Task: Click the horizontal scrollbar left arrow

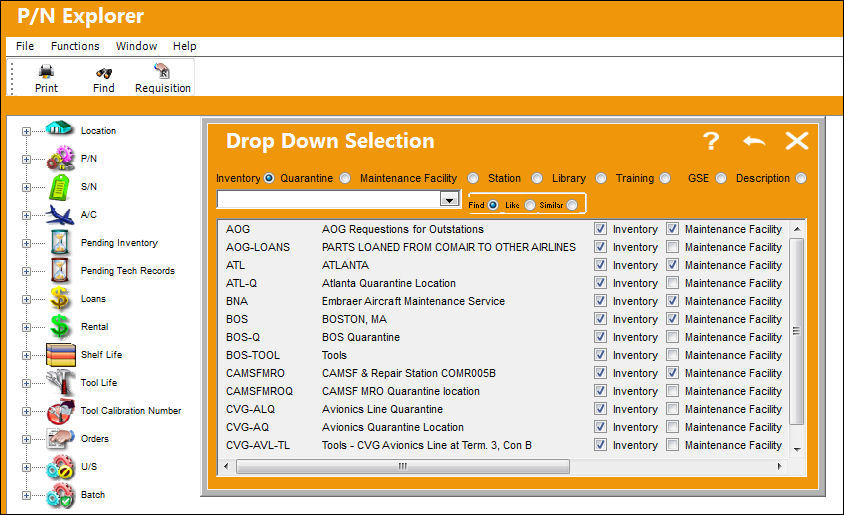Action: tap(226, 467)
